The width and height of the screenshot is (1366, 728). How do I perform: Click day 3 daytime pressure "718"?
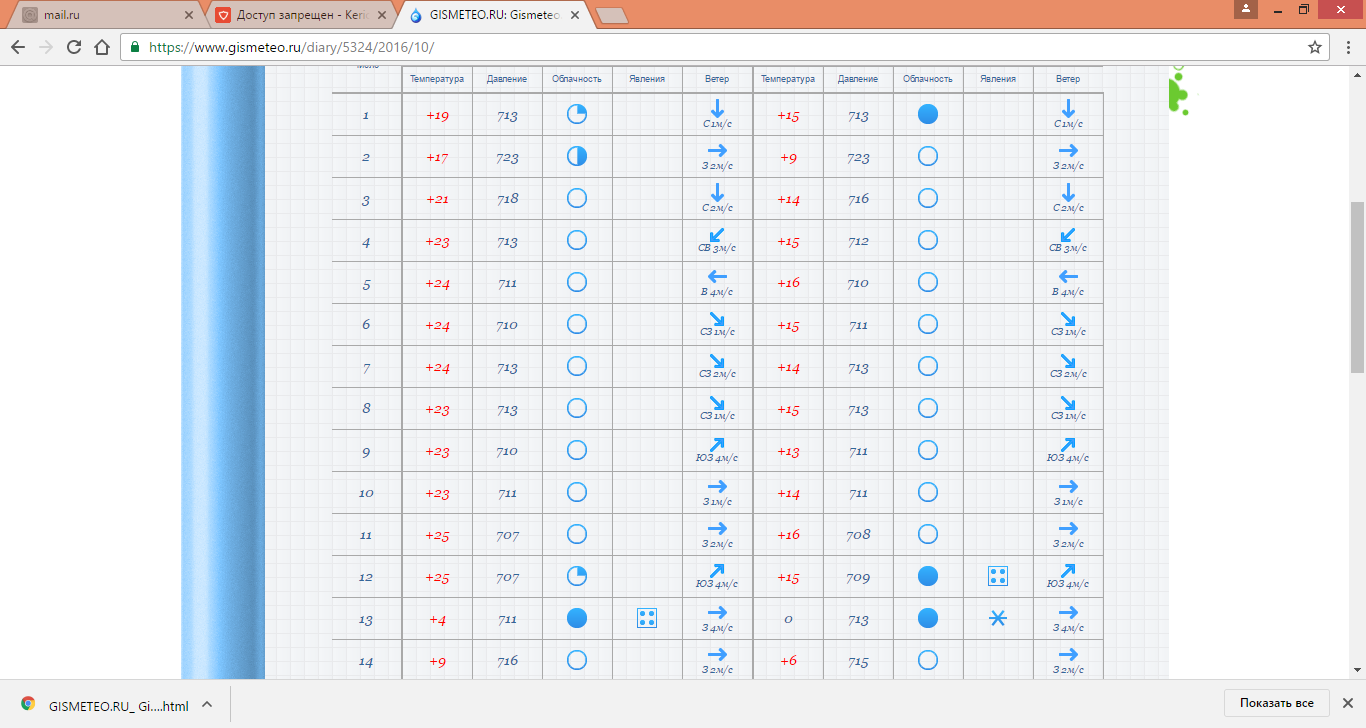[507, 199]
